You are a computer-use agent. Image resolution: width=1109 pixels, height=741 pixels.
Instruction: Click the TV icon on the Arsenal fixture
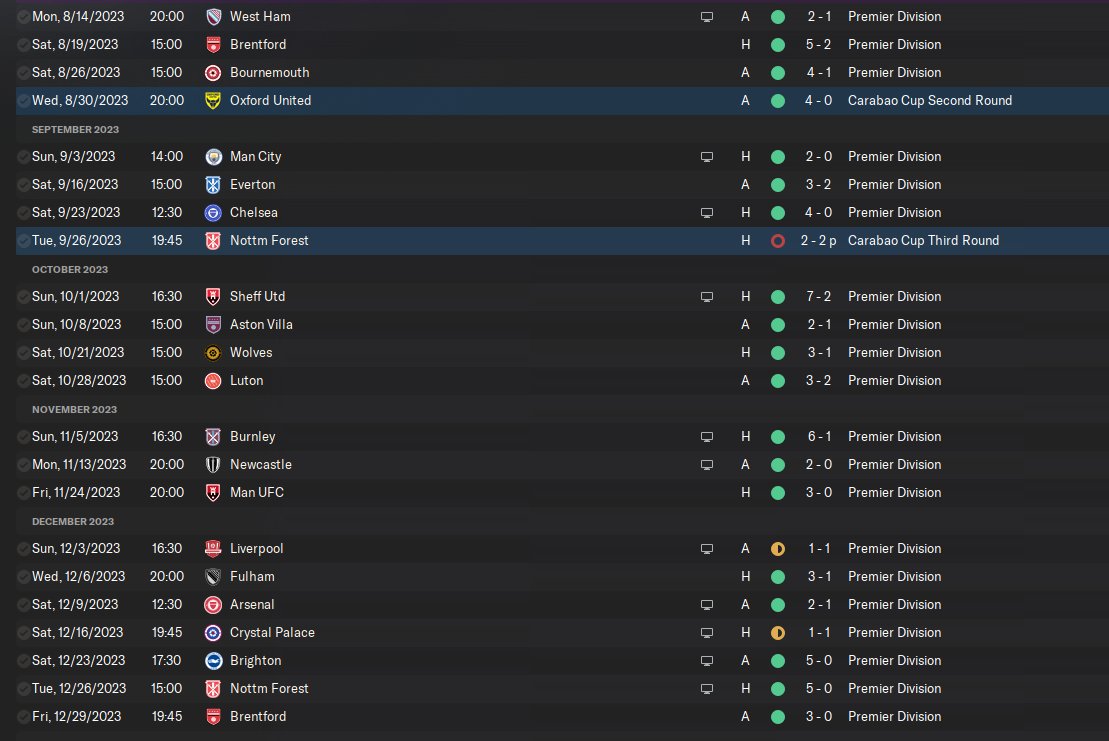(x=707, y=605)
